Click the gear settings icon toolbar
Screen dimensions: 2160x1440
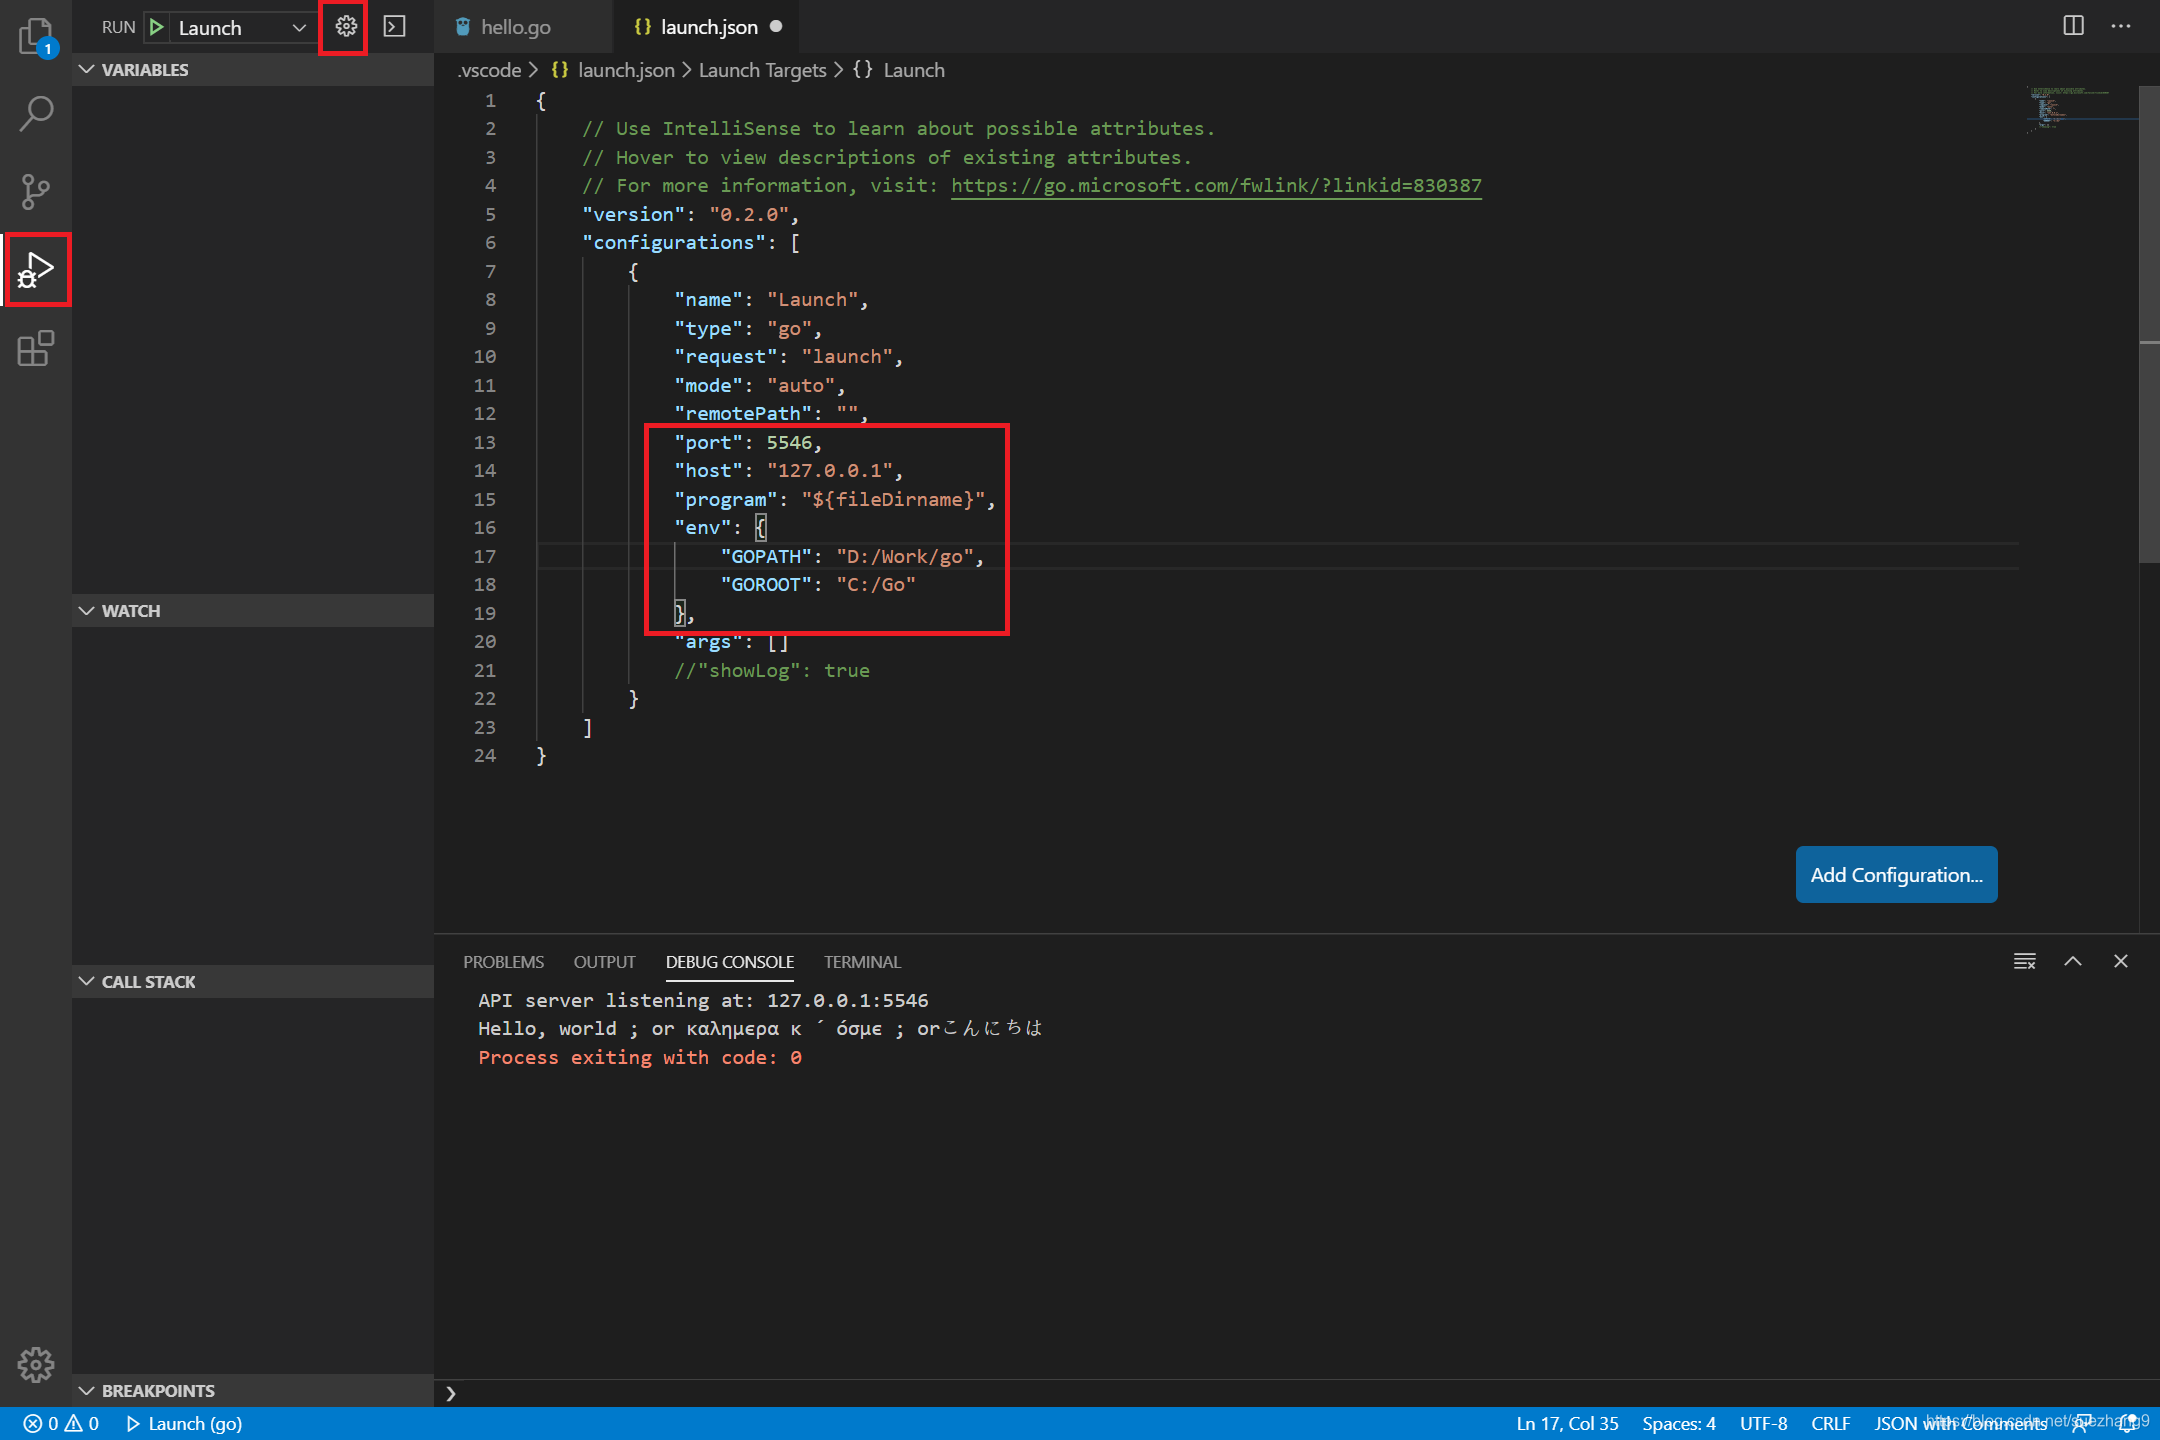tap(346, 26)
